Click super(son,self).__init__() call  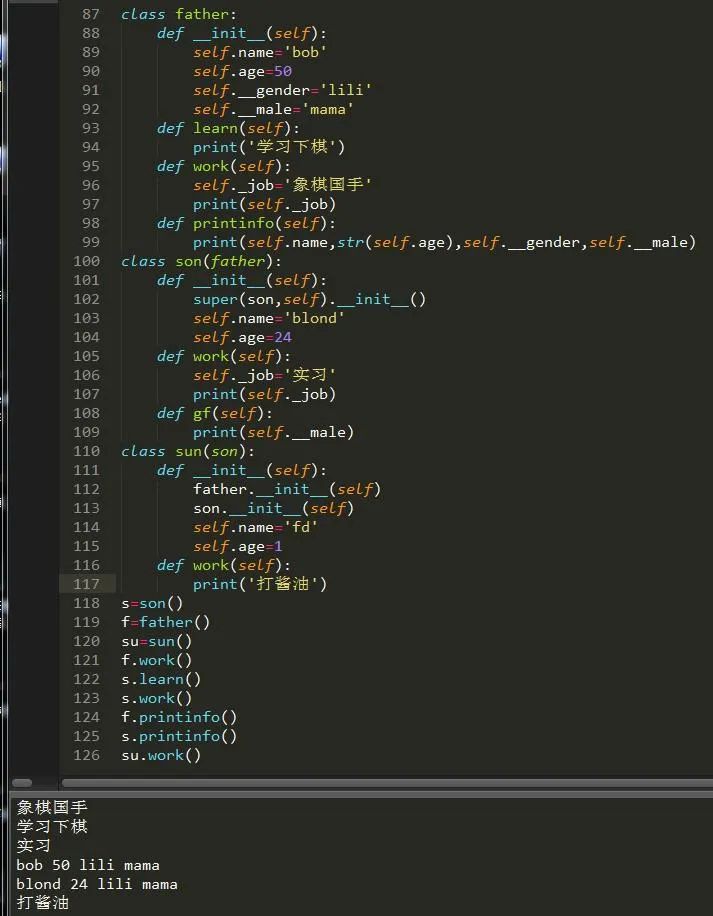[309, 299]
